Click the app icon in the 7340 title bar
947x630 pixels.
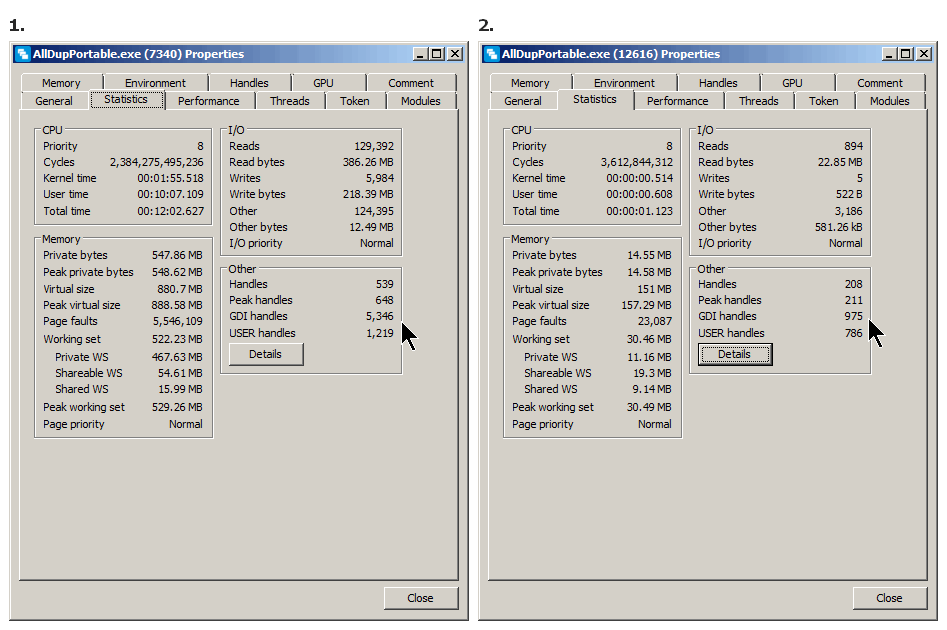(23, 54)
